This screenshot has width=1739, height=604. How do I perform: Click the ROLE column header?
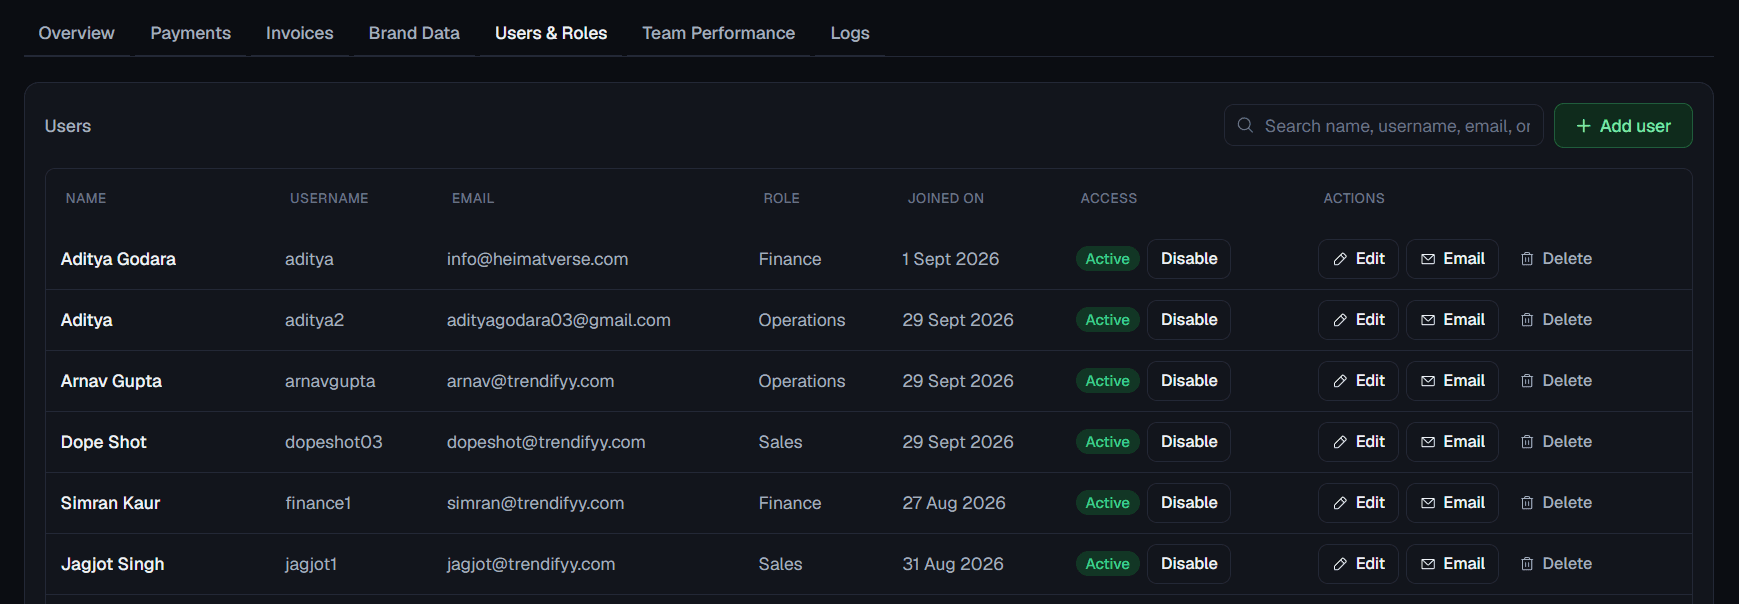click(781, 198)
